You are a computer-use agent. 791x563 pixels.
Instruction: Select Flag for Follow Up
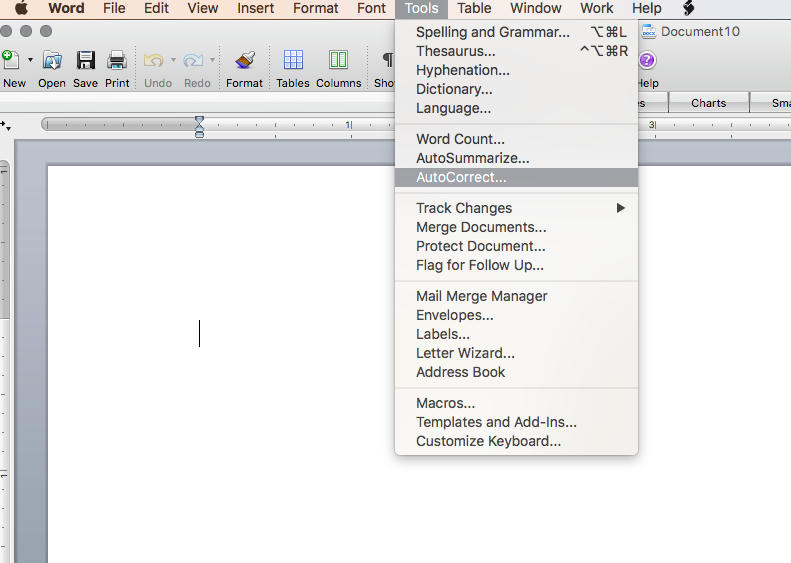click(x=517, y=265)
